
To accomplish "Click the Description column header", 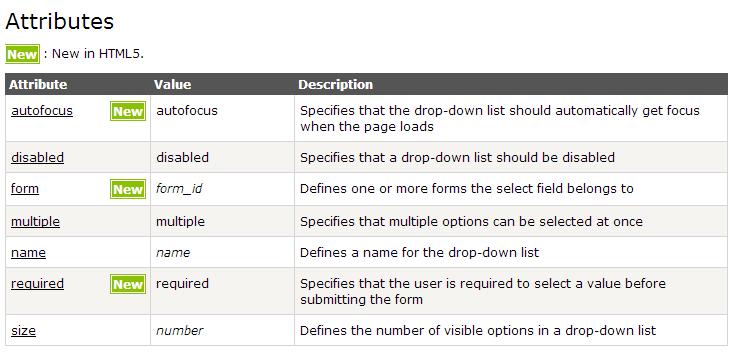I will click(x=336, y=85).
